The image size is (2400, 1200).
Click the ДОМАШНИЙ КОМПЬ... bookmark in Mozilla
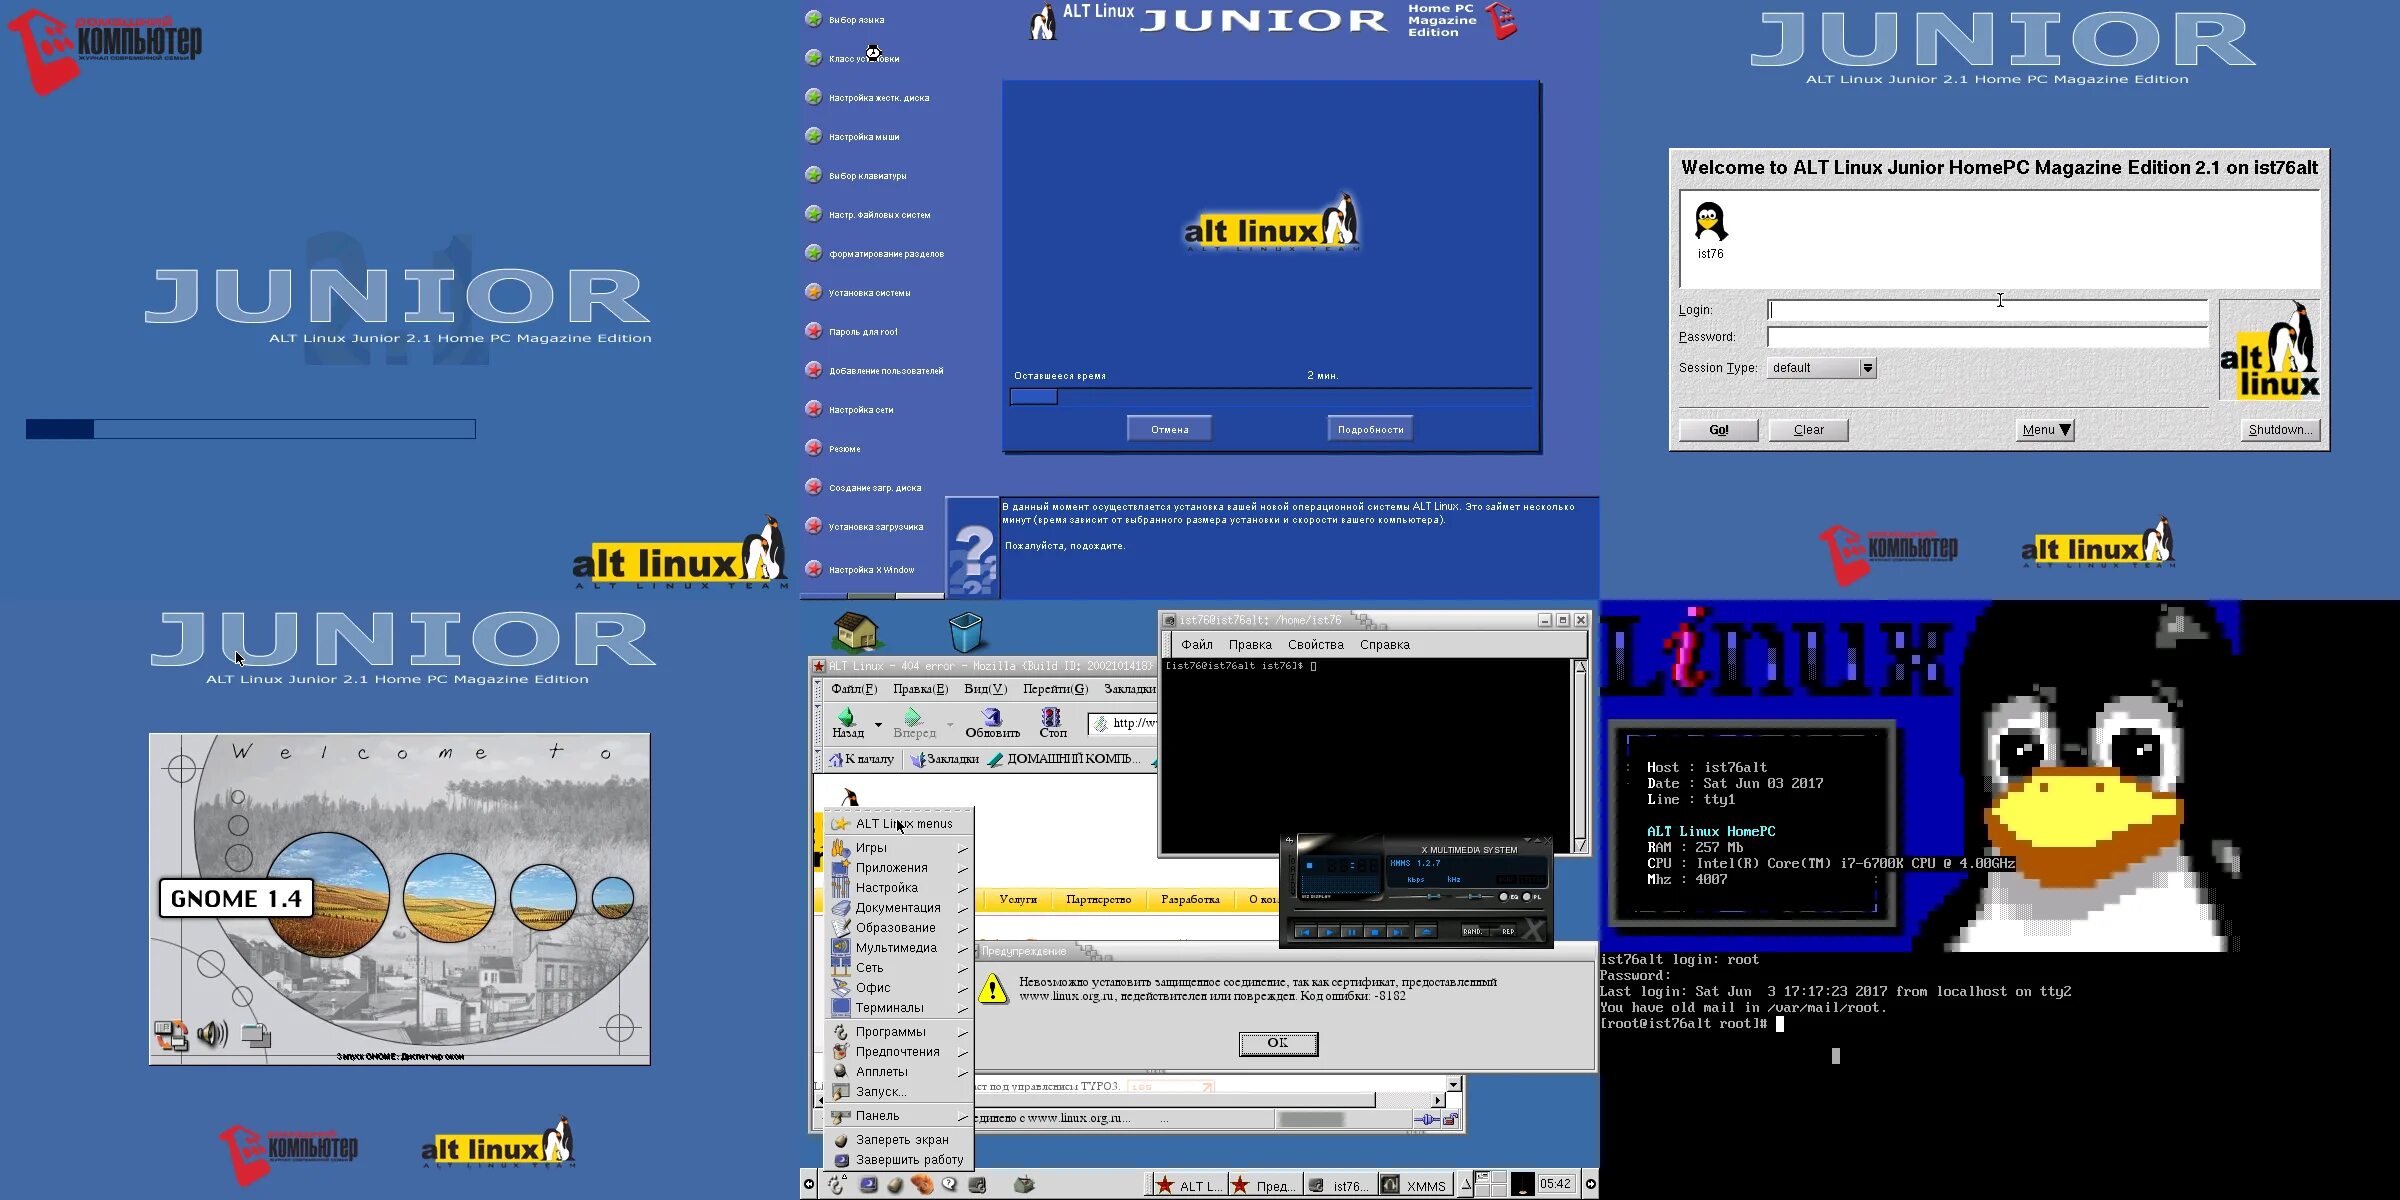(1064, 759)
